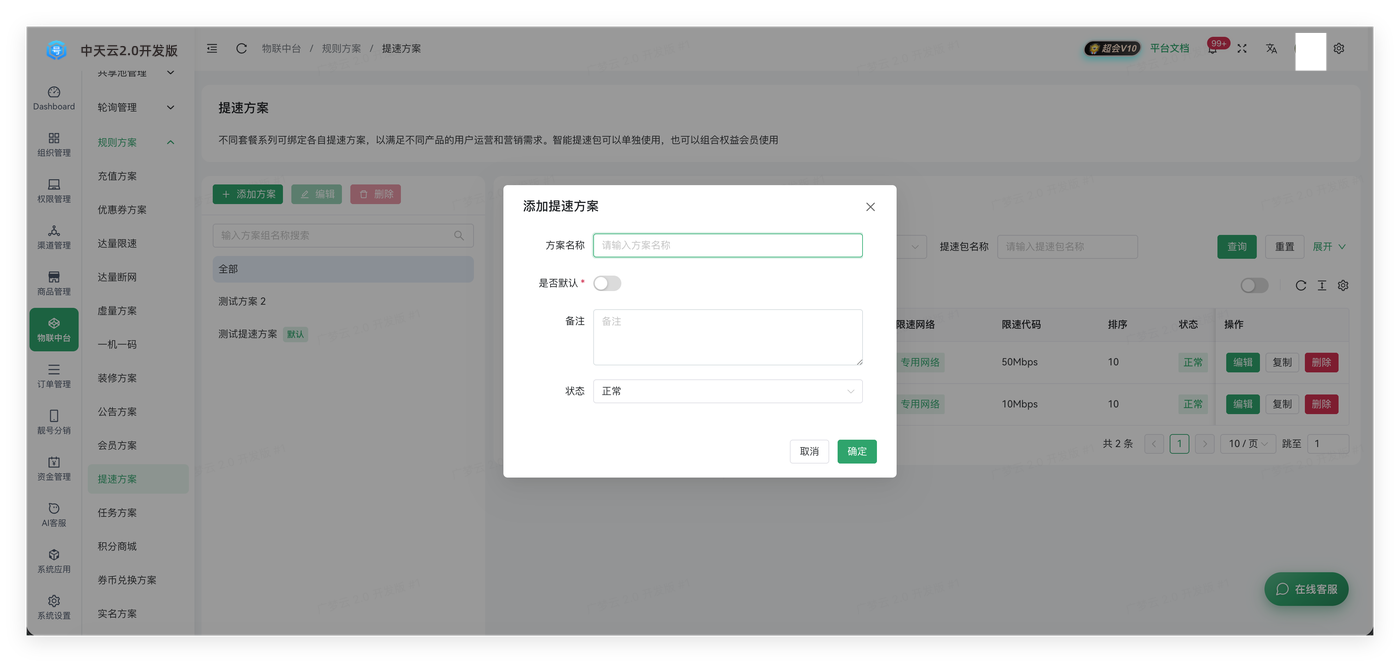1400x662 pixels.
Task: Open 充值方案 menu item
Action: (138, 176)
